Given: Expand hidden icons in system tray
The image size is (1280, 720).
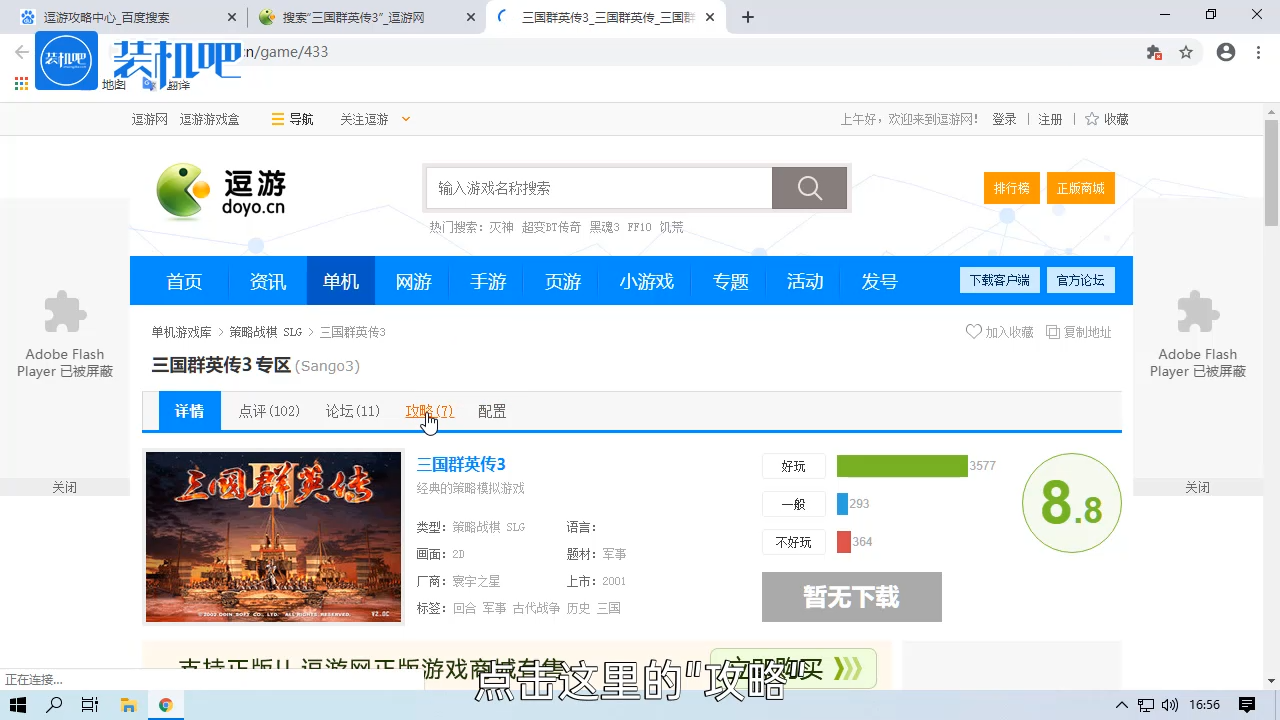Looking at the screenshot, I should click(x=1121, y=705).
